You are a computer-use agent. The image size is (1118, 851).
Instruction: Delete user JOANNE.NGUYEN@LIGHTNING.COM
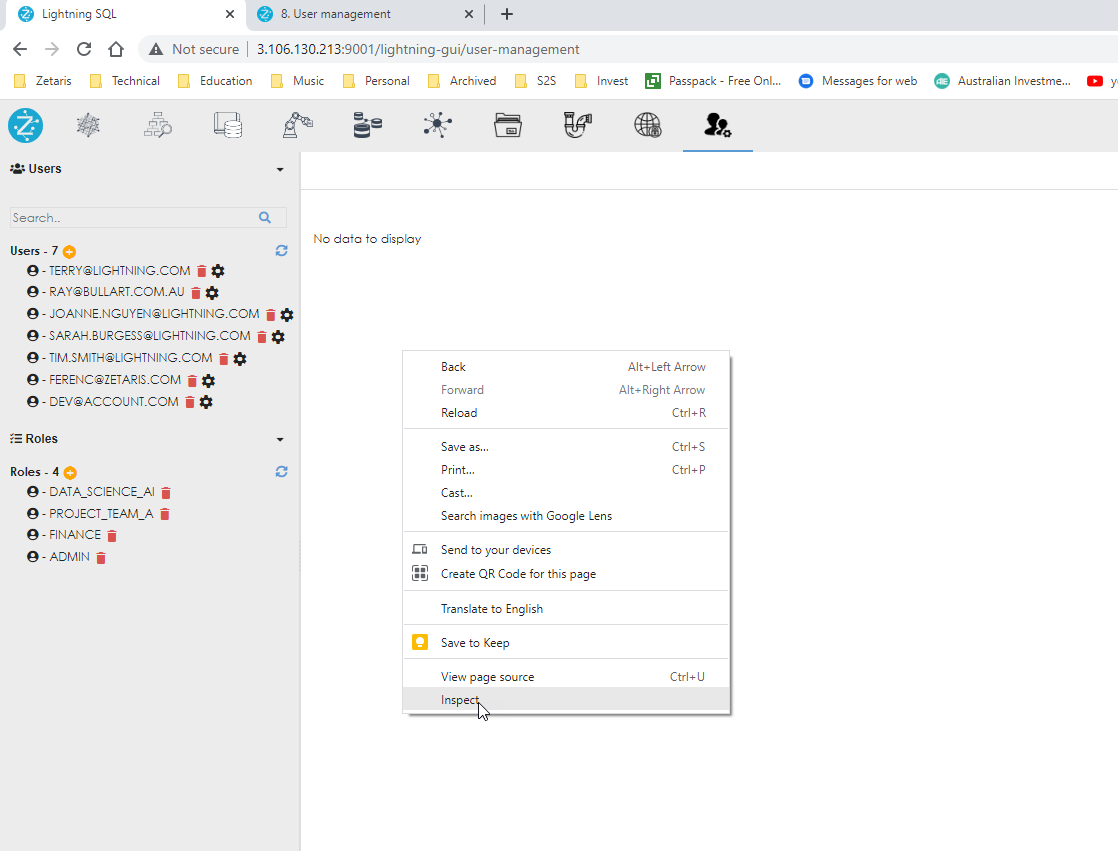pos(271,315)
